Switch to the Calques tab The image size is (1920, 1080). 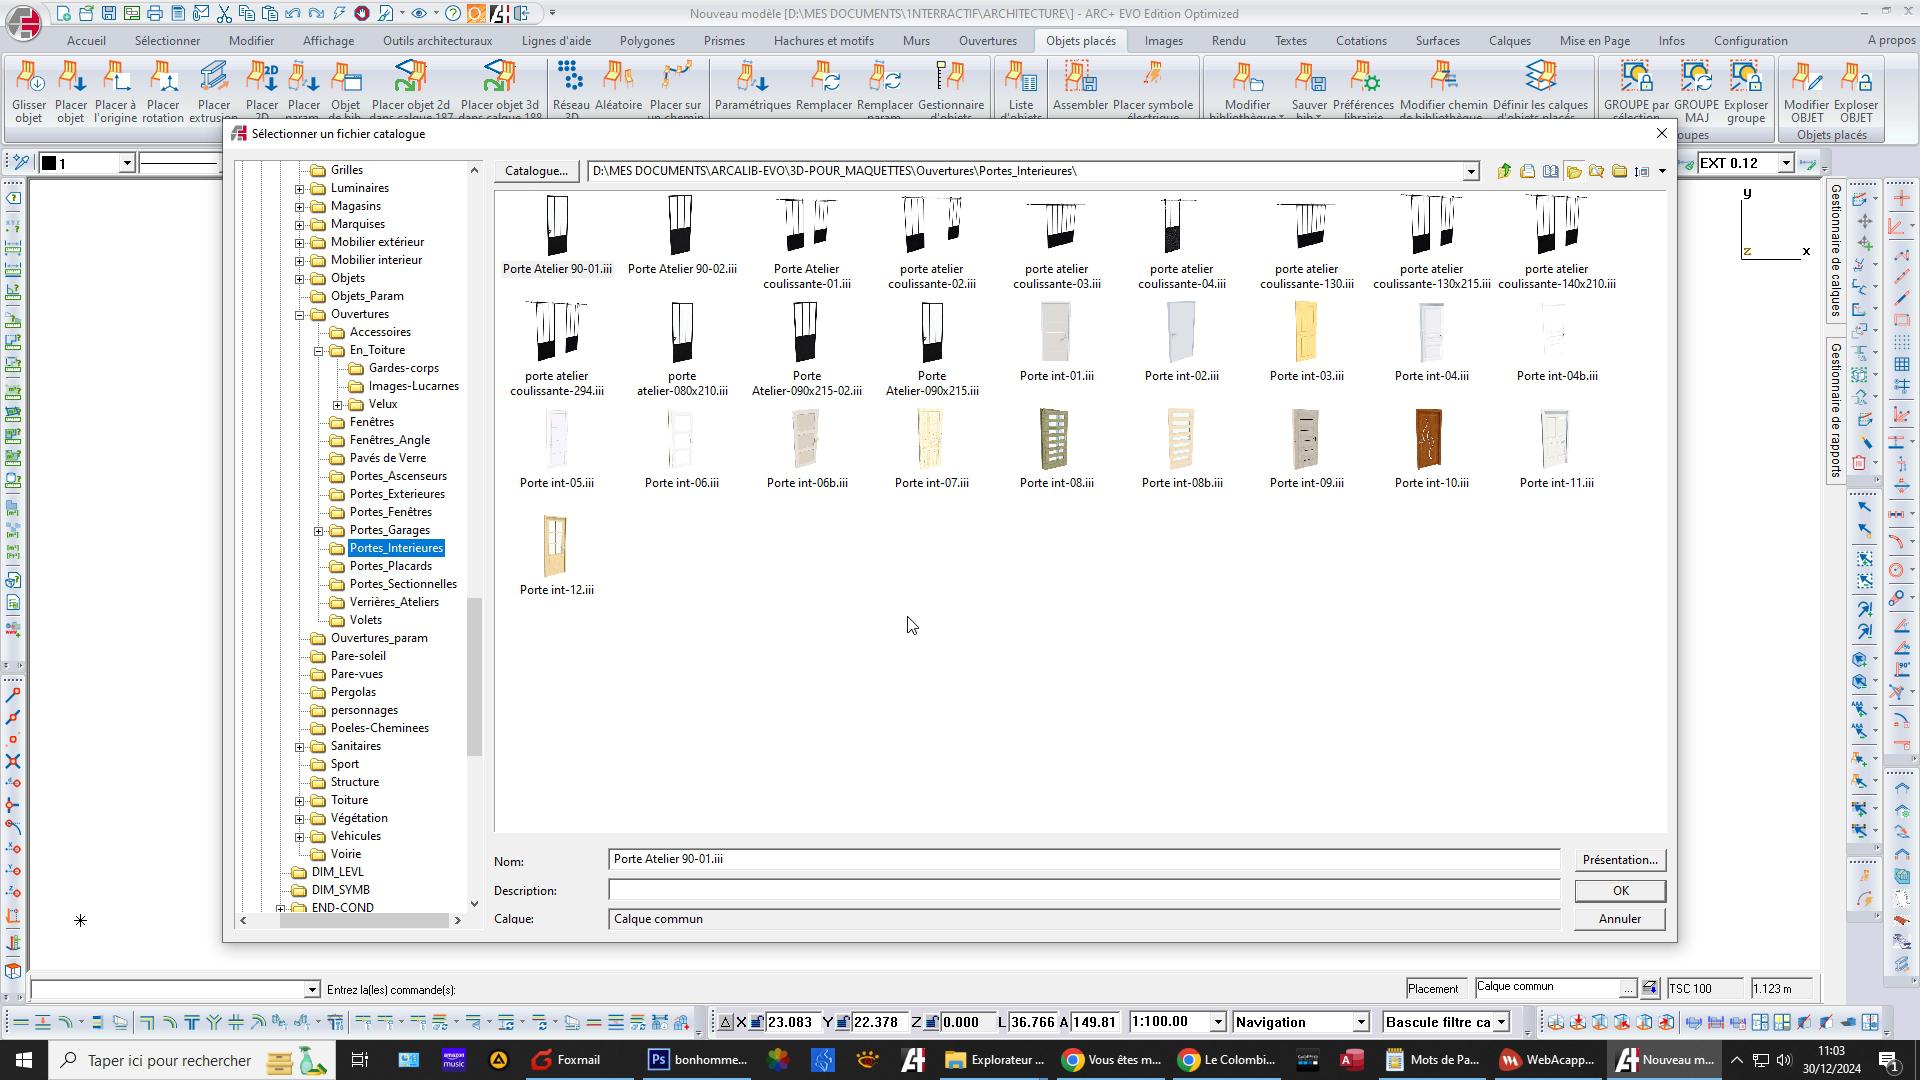(1509, 41)
